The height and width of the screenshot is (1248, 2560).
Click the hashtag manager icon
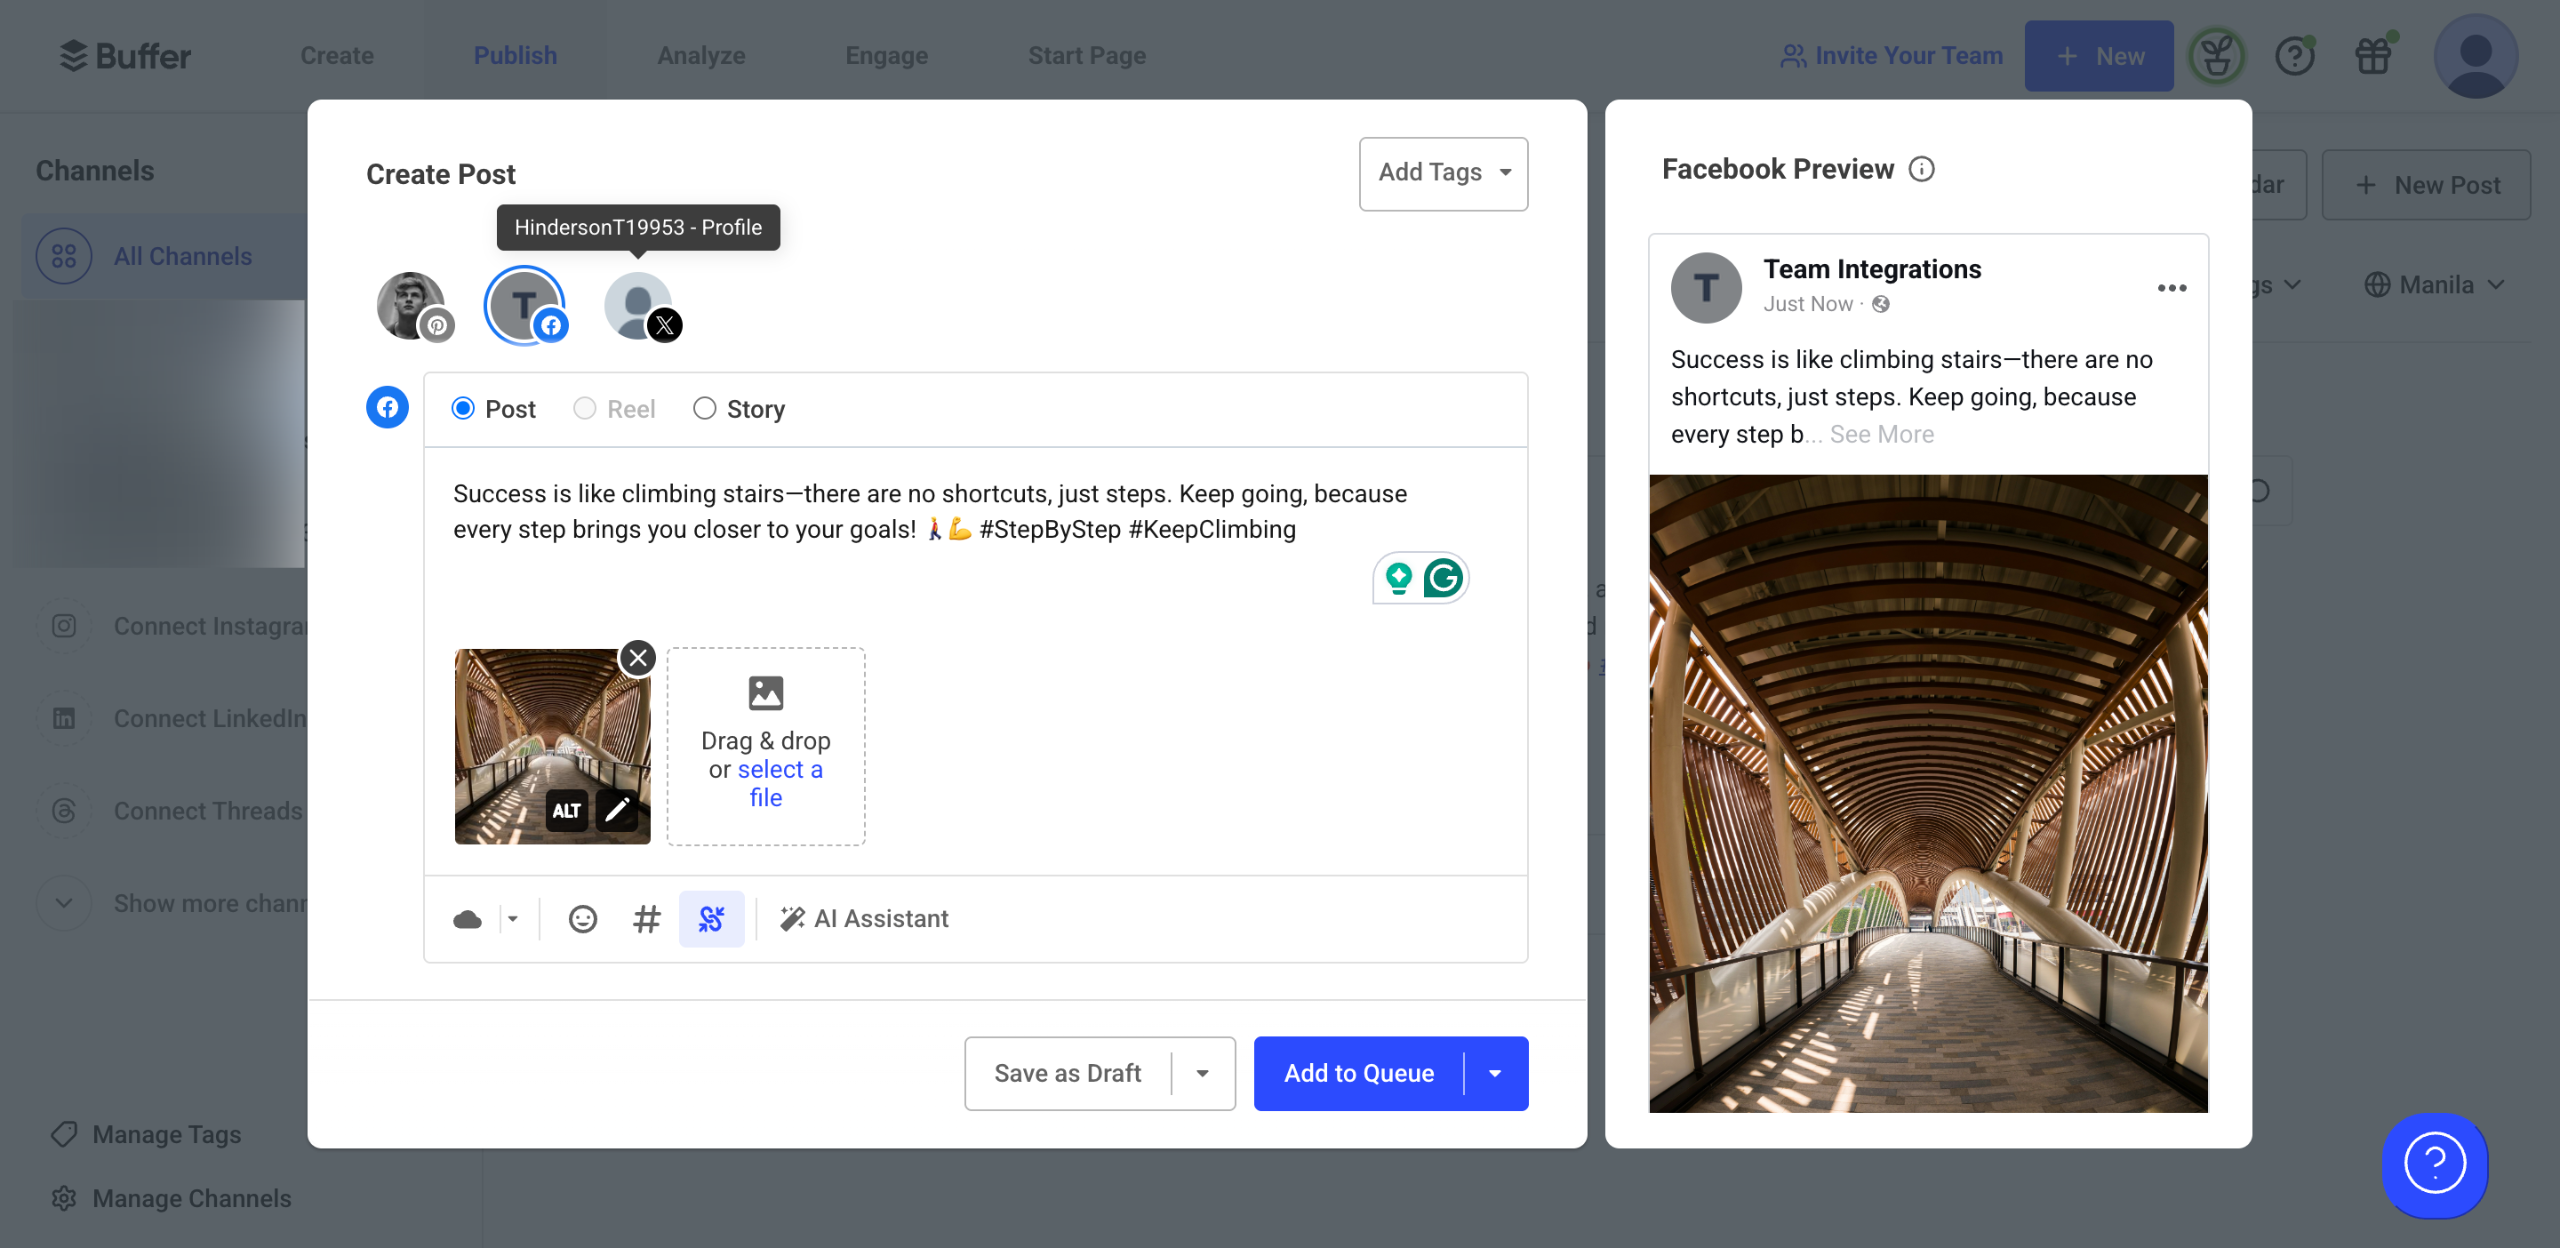point(646,918)
